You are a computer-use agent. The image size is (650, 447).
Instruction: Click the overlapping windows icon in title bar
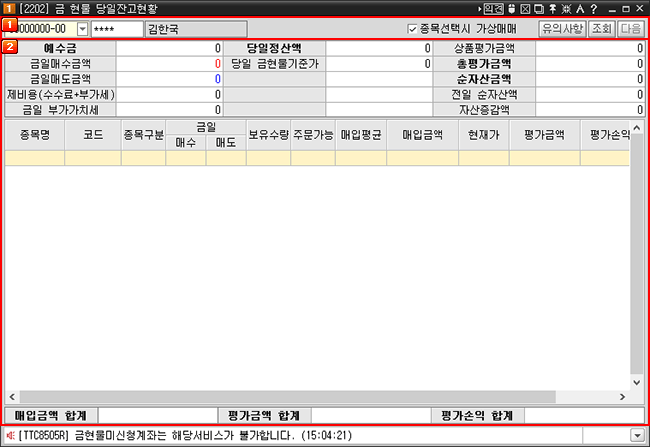pyautogui.click(x=539, y=9)
